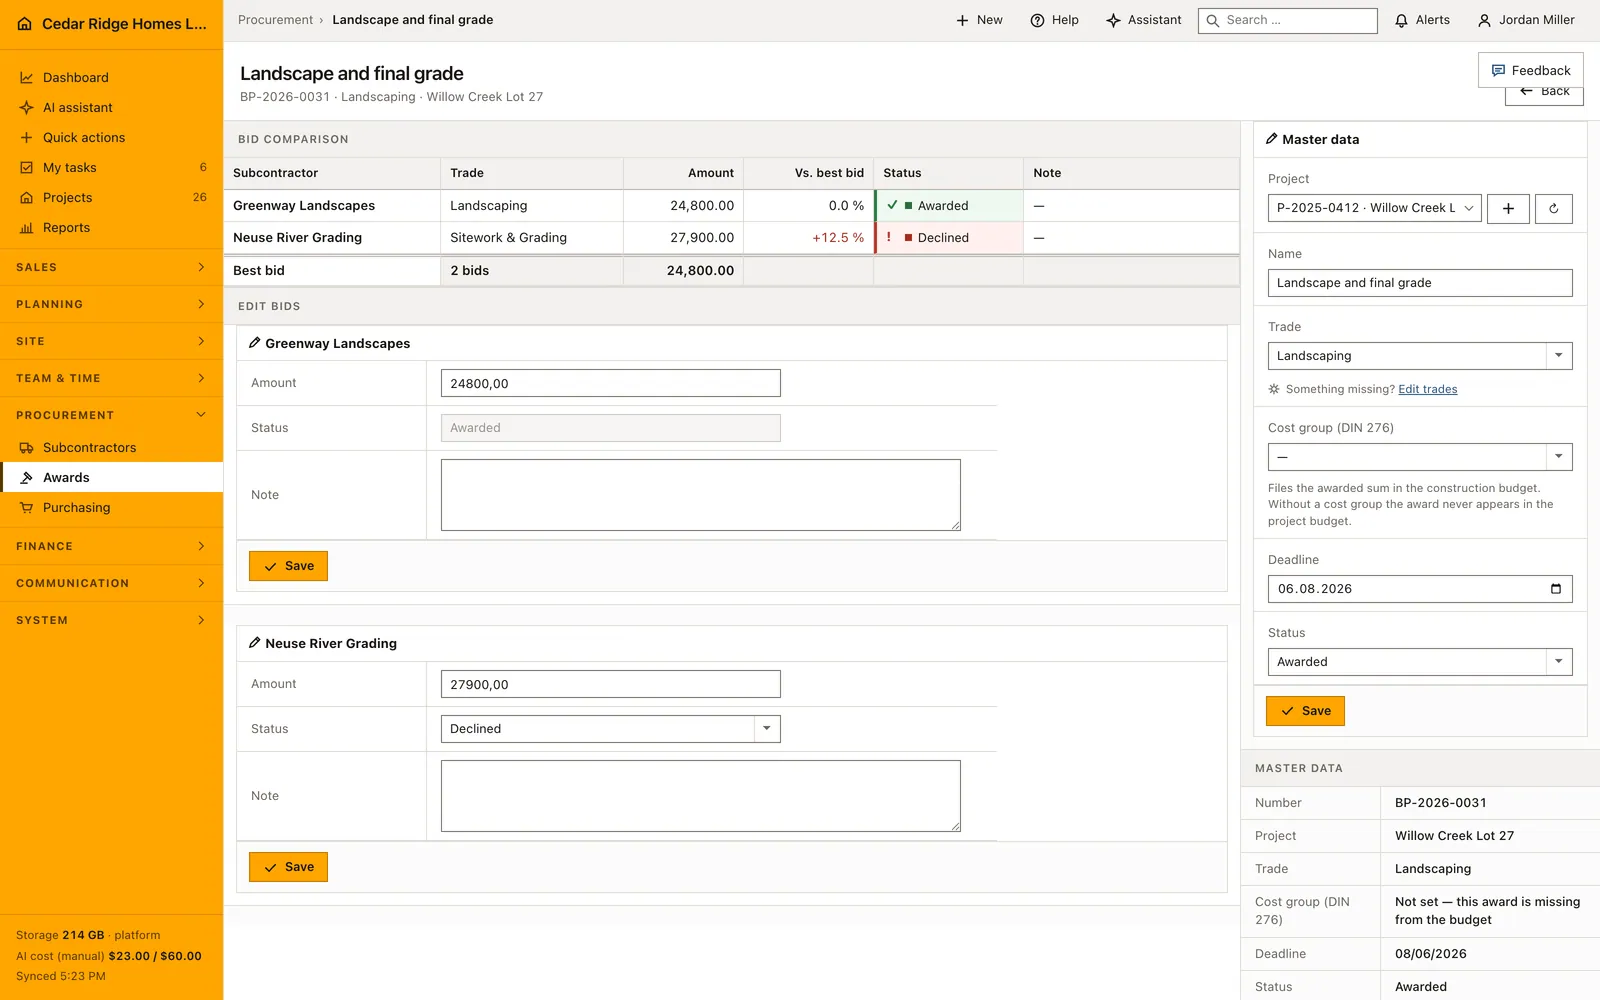The height and width of the screenshot is (1000, 1600).
Task: Click the +12.5 % value
Action: click(838, 238)
